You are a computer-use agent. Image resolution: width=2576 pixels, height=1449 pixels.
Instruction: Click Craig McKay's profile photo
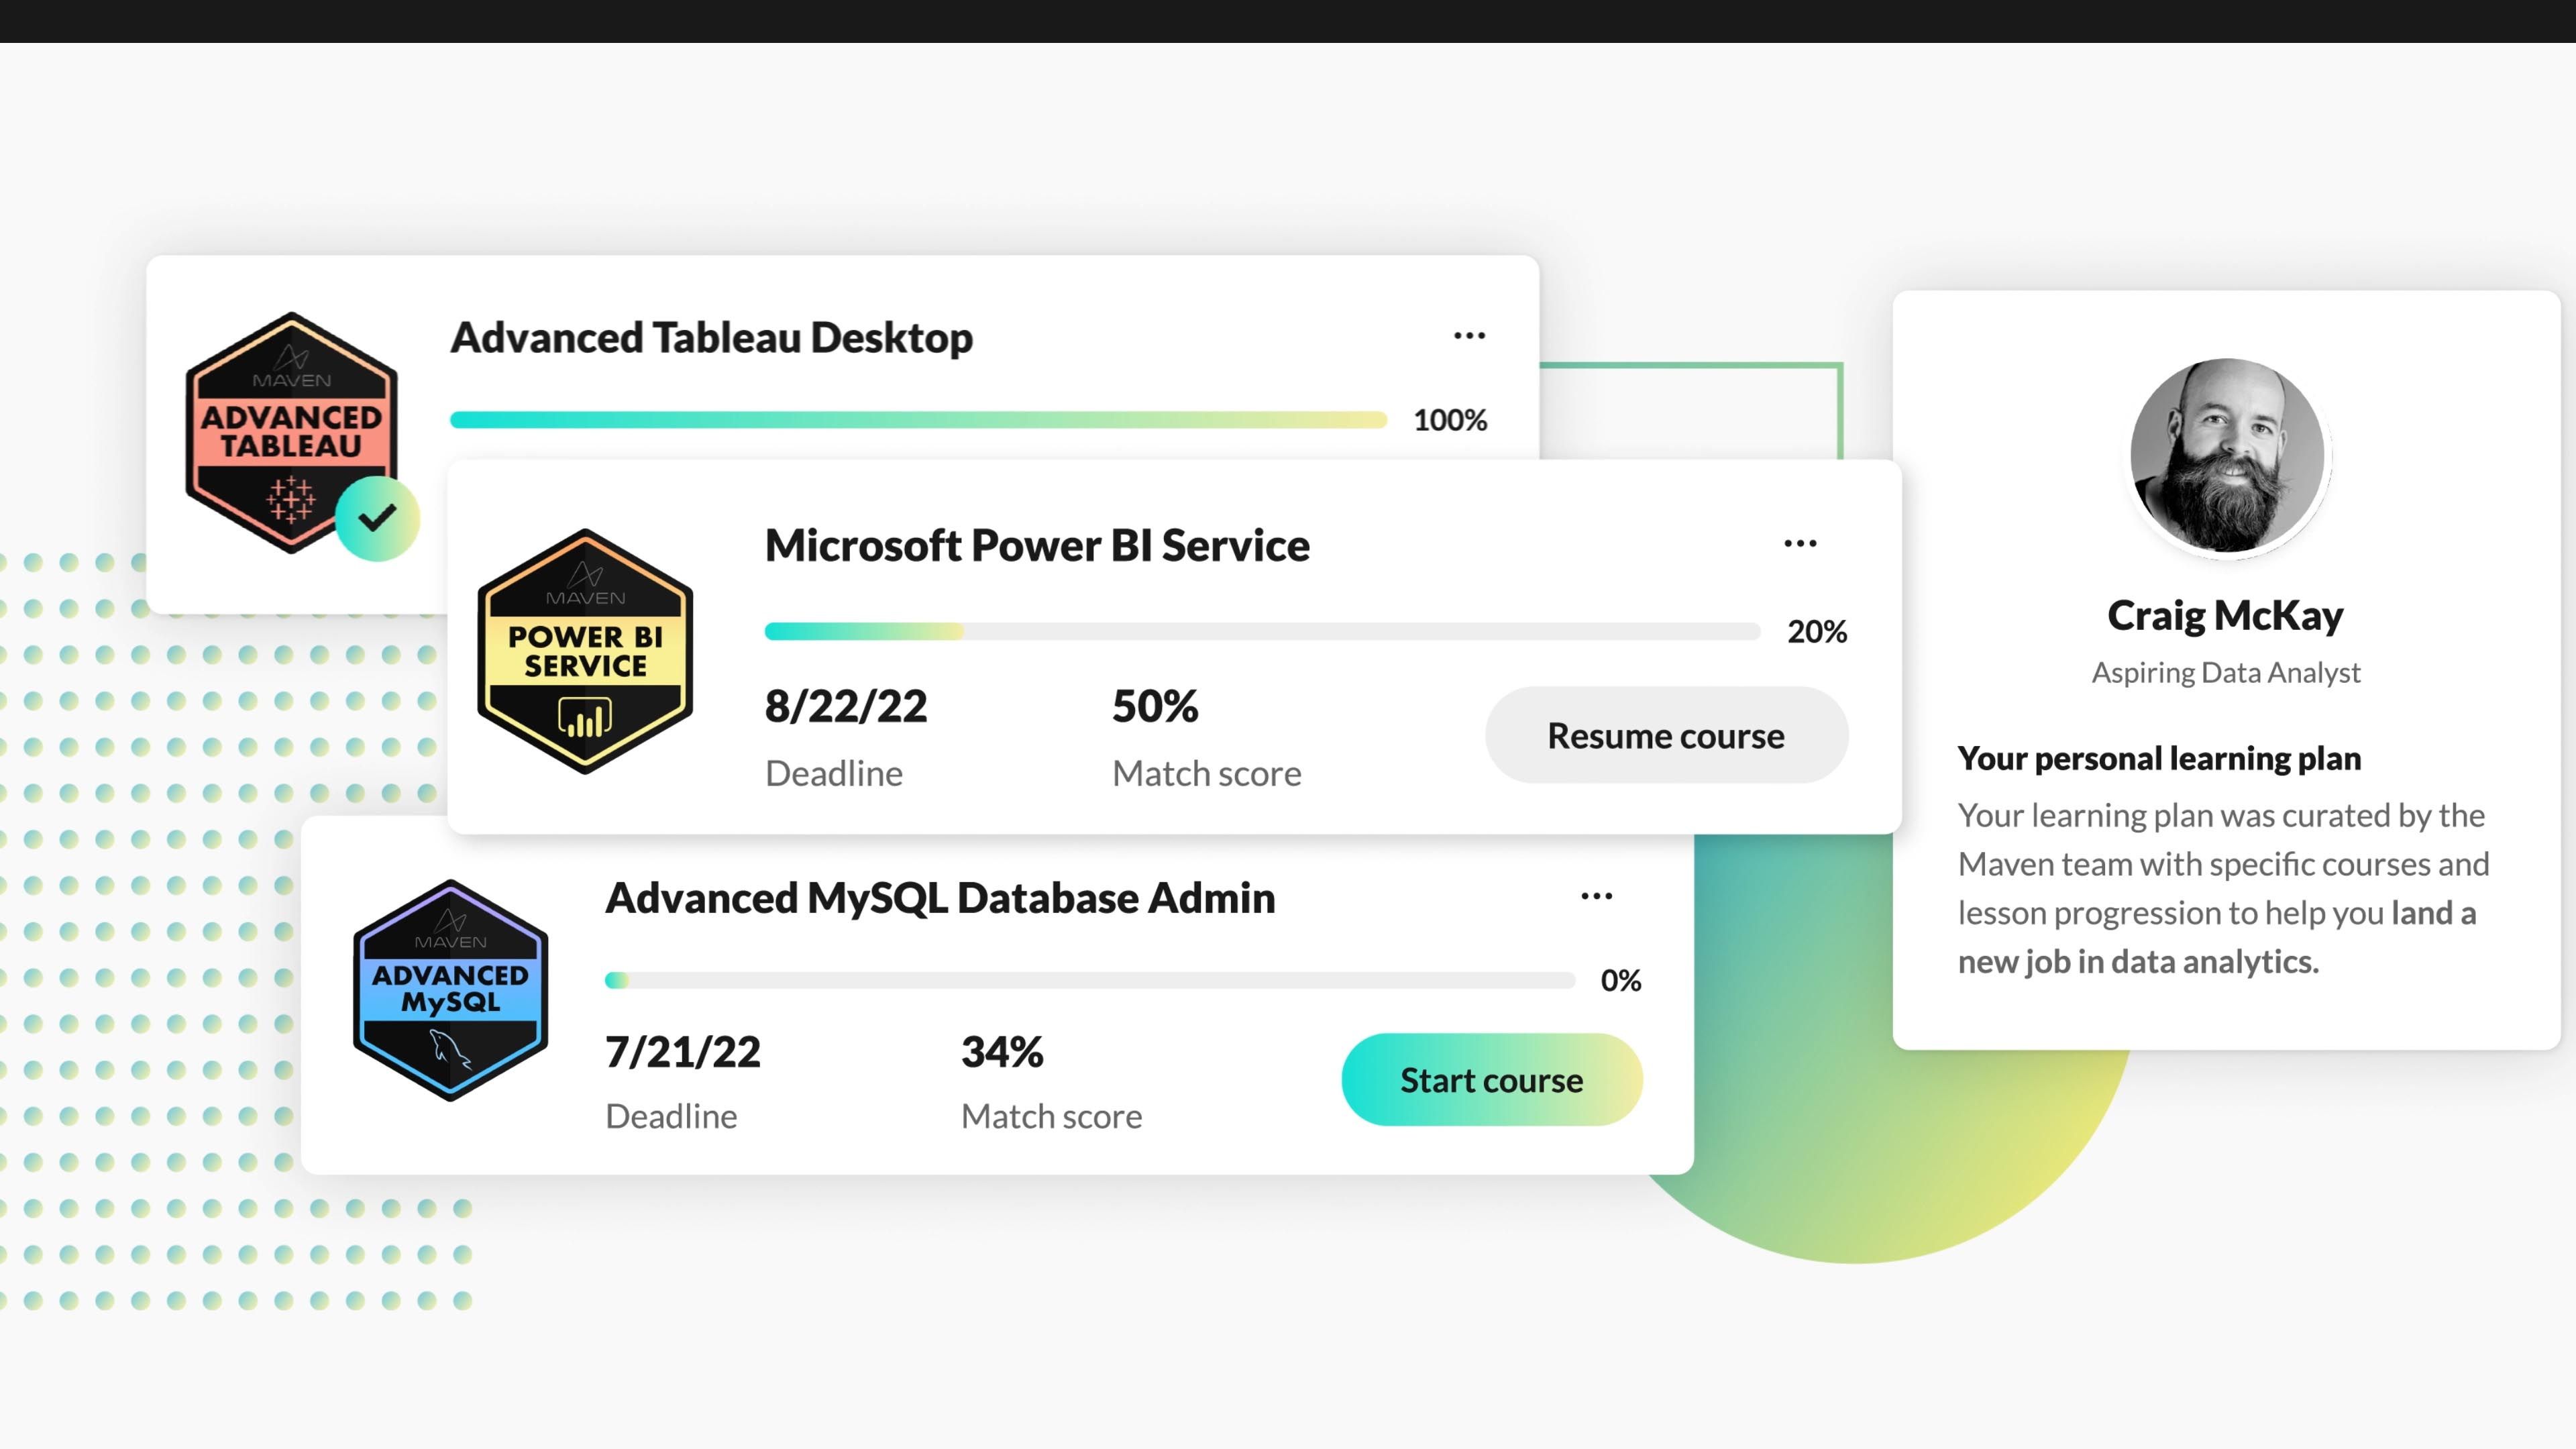(x=2227, y=455)
